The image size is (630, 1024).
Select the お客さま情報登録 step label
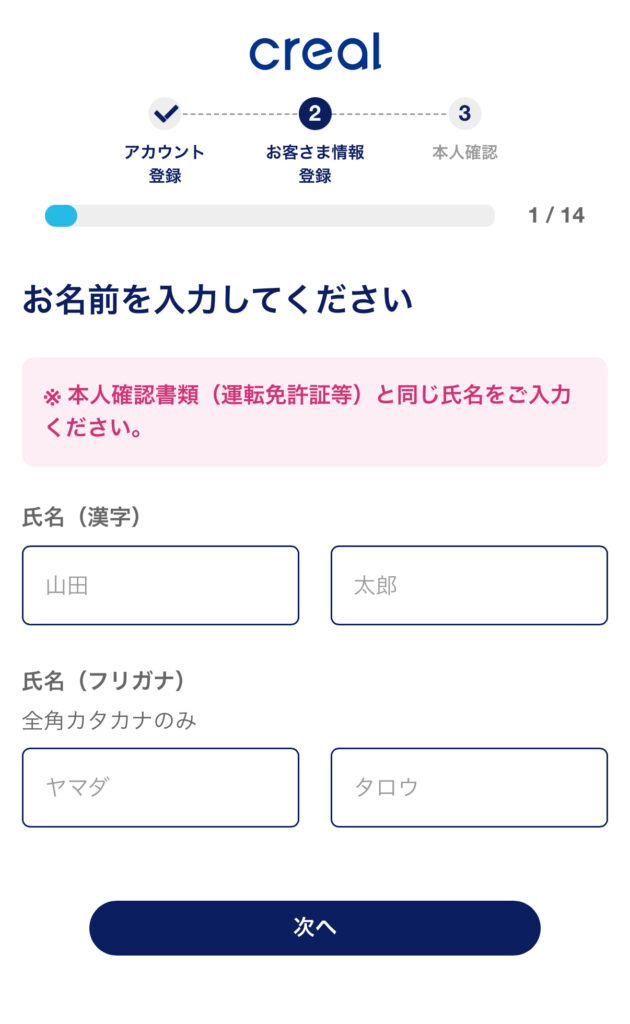[x=315, y=164]
